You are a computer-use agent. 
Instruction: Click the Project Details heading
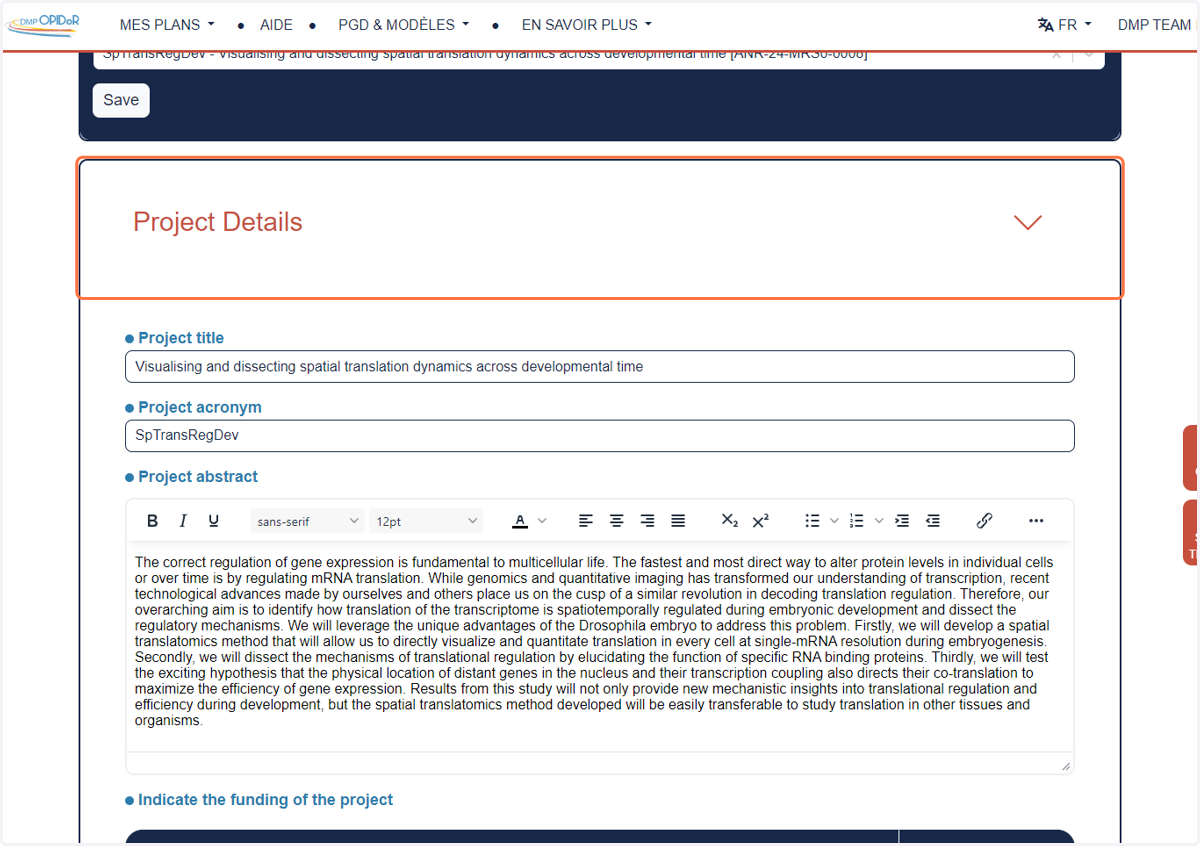tap(218, 222)
